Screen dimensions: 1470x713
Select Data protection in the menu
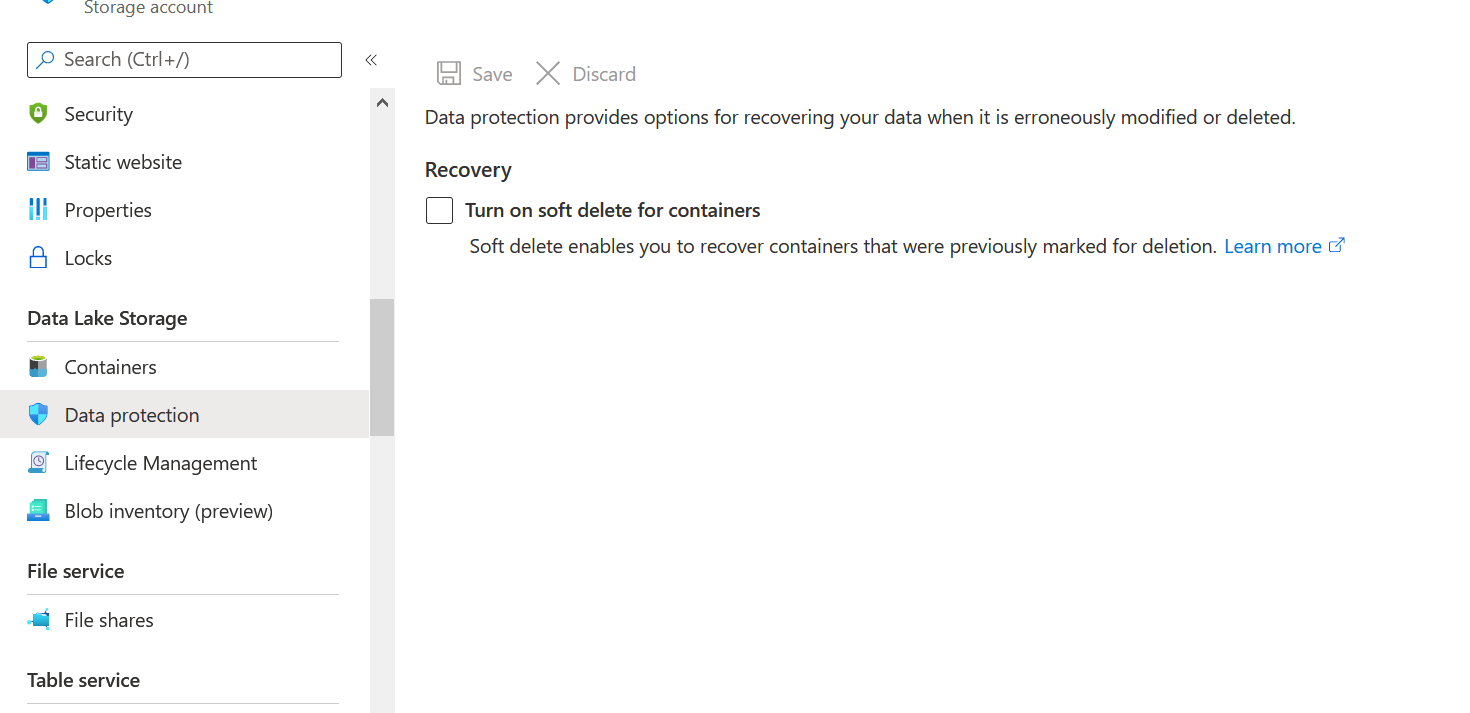131,414
